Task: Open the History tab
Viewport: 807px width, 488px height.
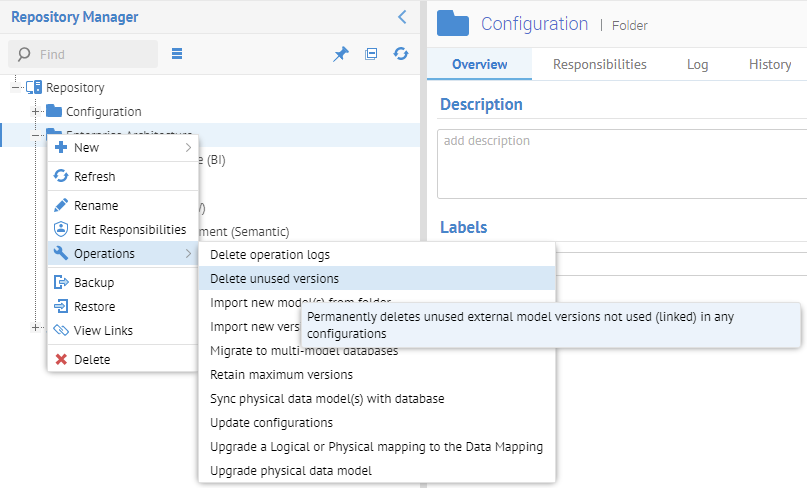Action: pos(769,64)
